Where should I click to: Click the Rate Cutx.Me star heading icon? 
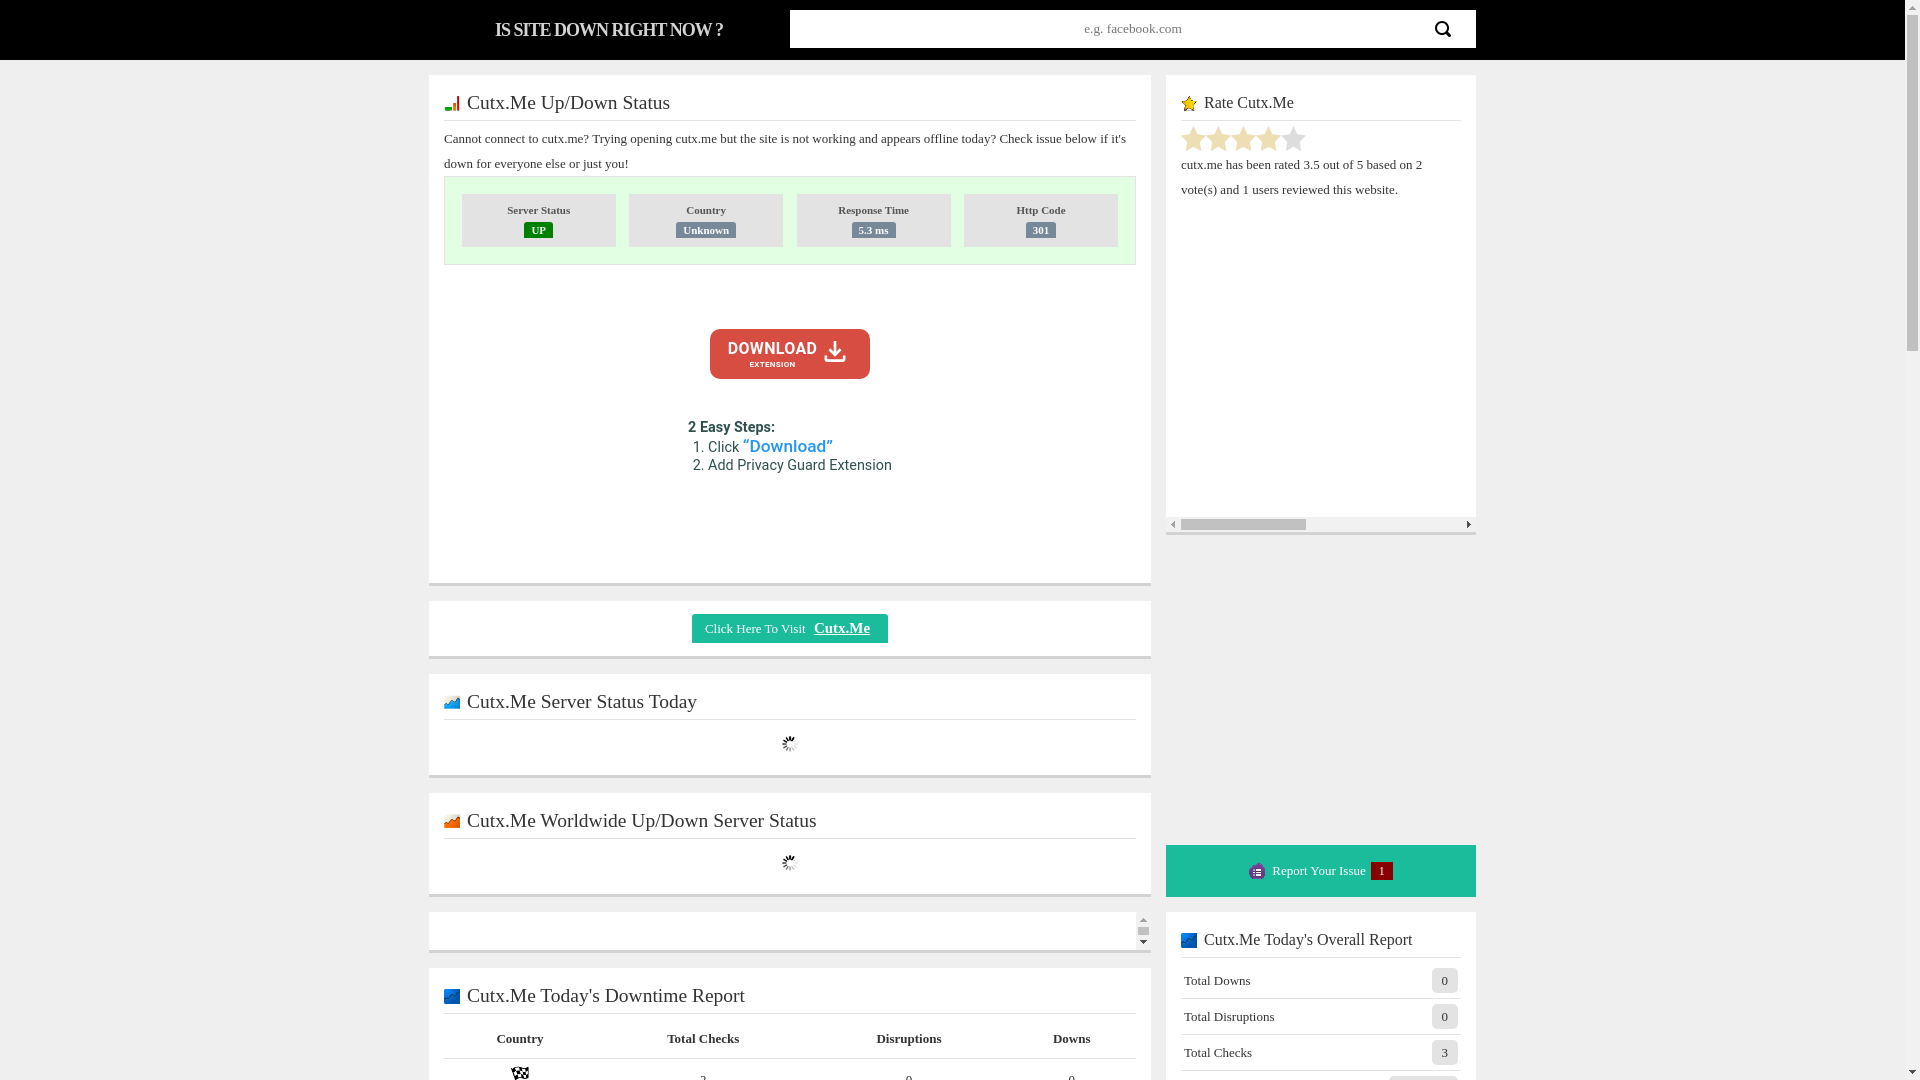tap(1189, 104)
